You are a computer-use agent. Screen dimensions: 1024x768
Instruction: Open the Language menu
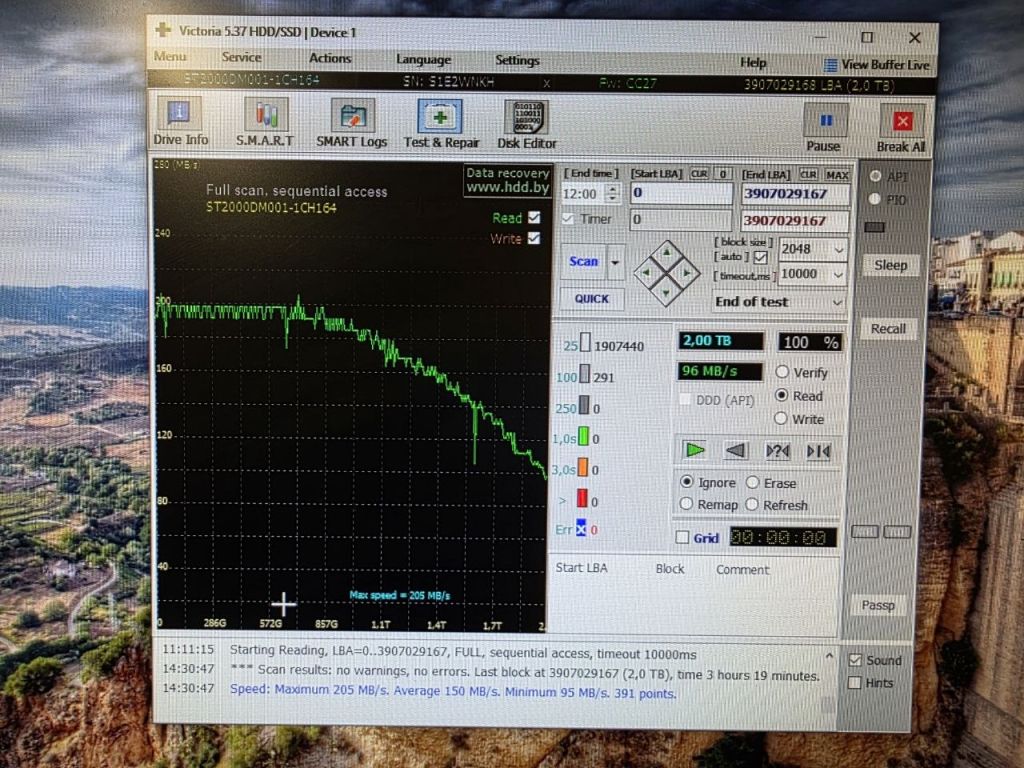[x=423, y=59]
